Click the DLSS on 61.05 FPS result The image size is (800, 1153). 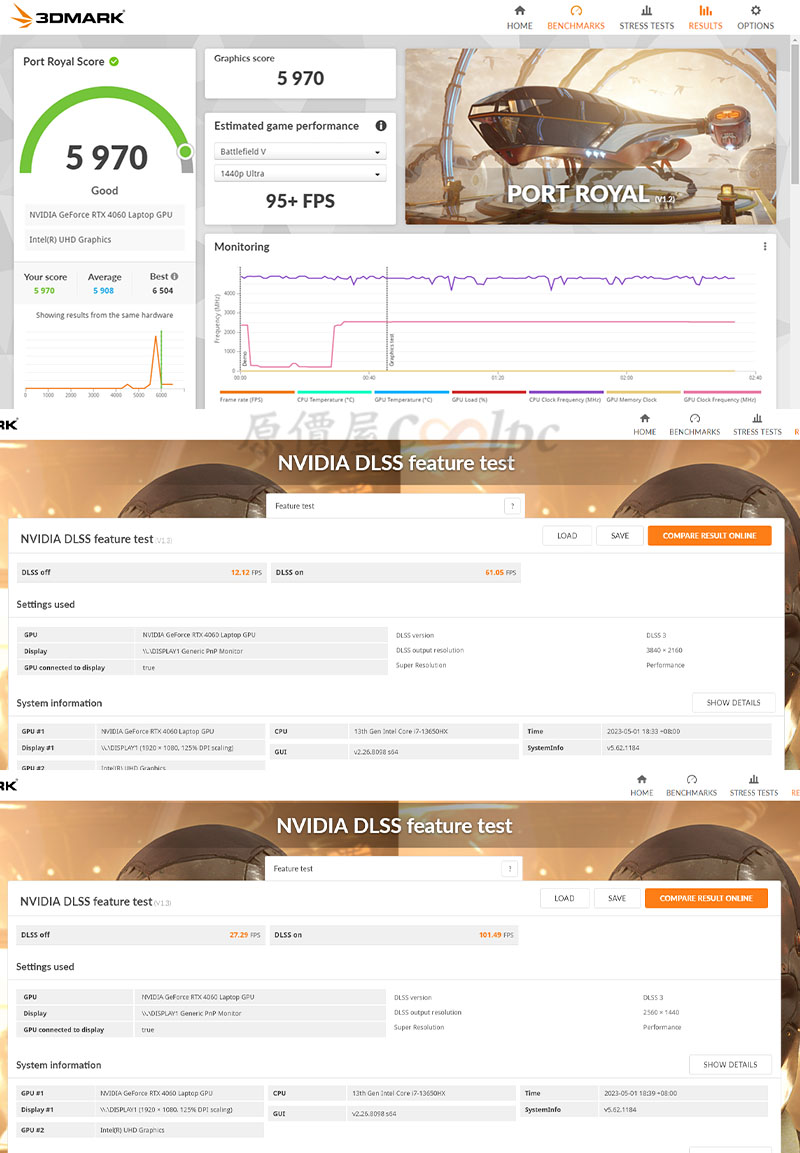396,572
